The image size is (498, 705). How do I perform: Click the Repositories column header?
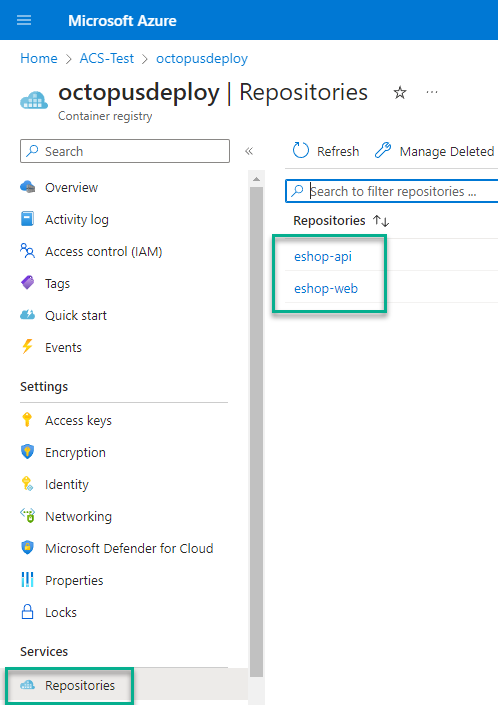point(329,220)
